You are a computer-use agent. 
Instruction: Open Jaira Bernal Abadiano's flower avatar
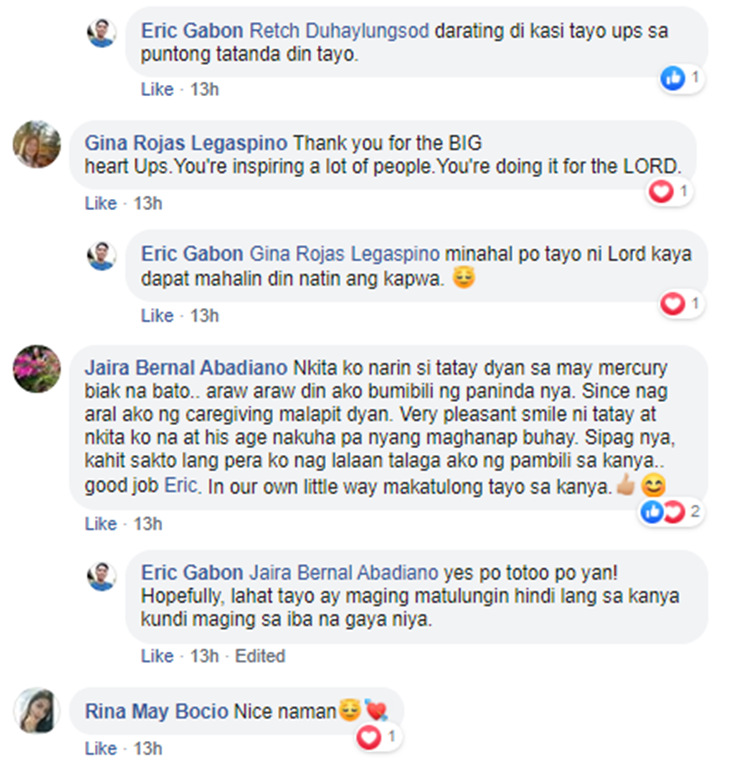tap(37, 369)
